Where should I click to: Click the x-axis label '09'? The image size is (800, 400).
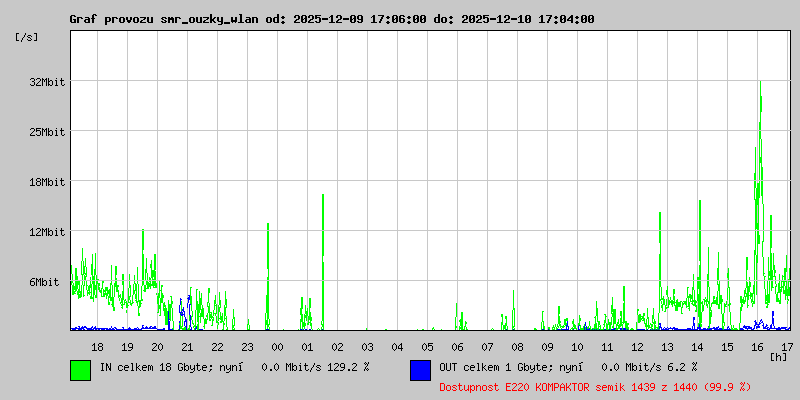tap(547, 347)
